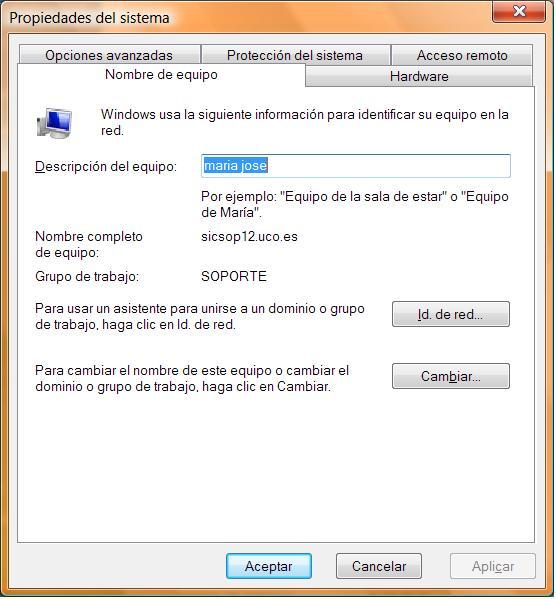The height and width of the screenshot is (599, 556).
Task: Select the Acceso remoto tab
Action: point(462,55)
